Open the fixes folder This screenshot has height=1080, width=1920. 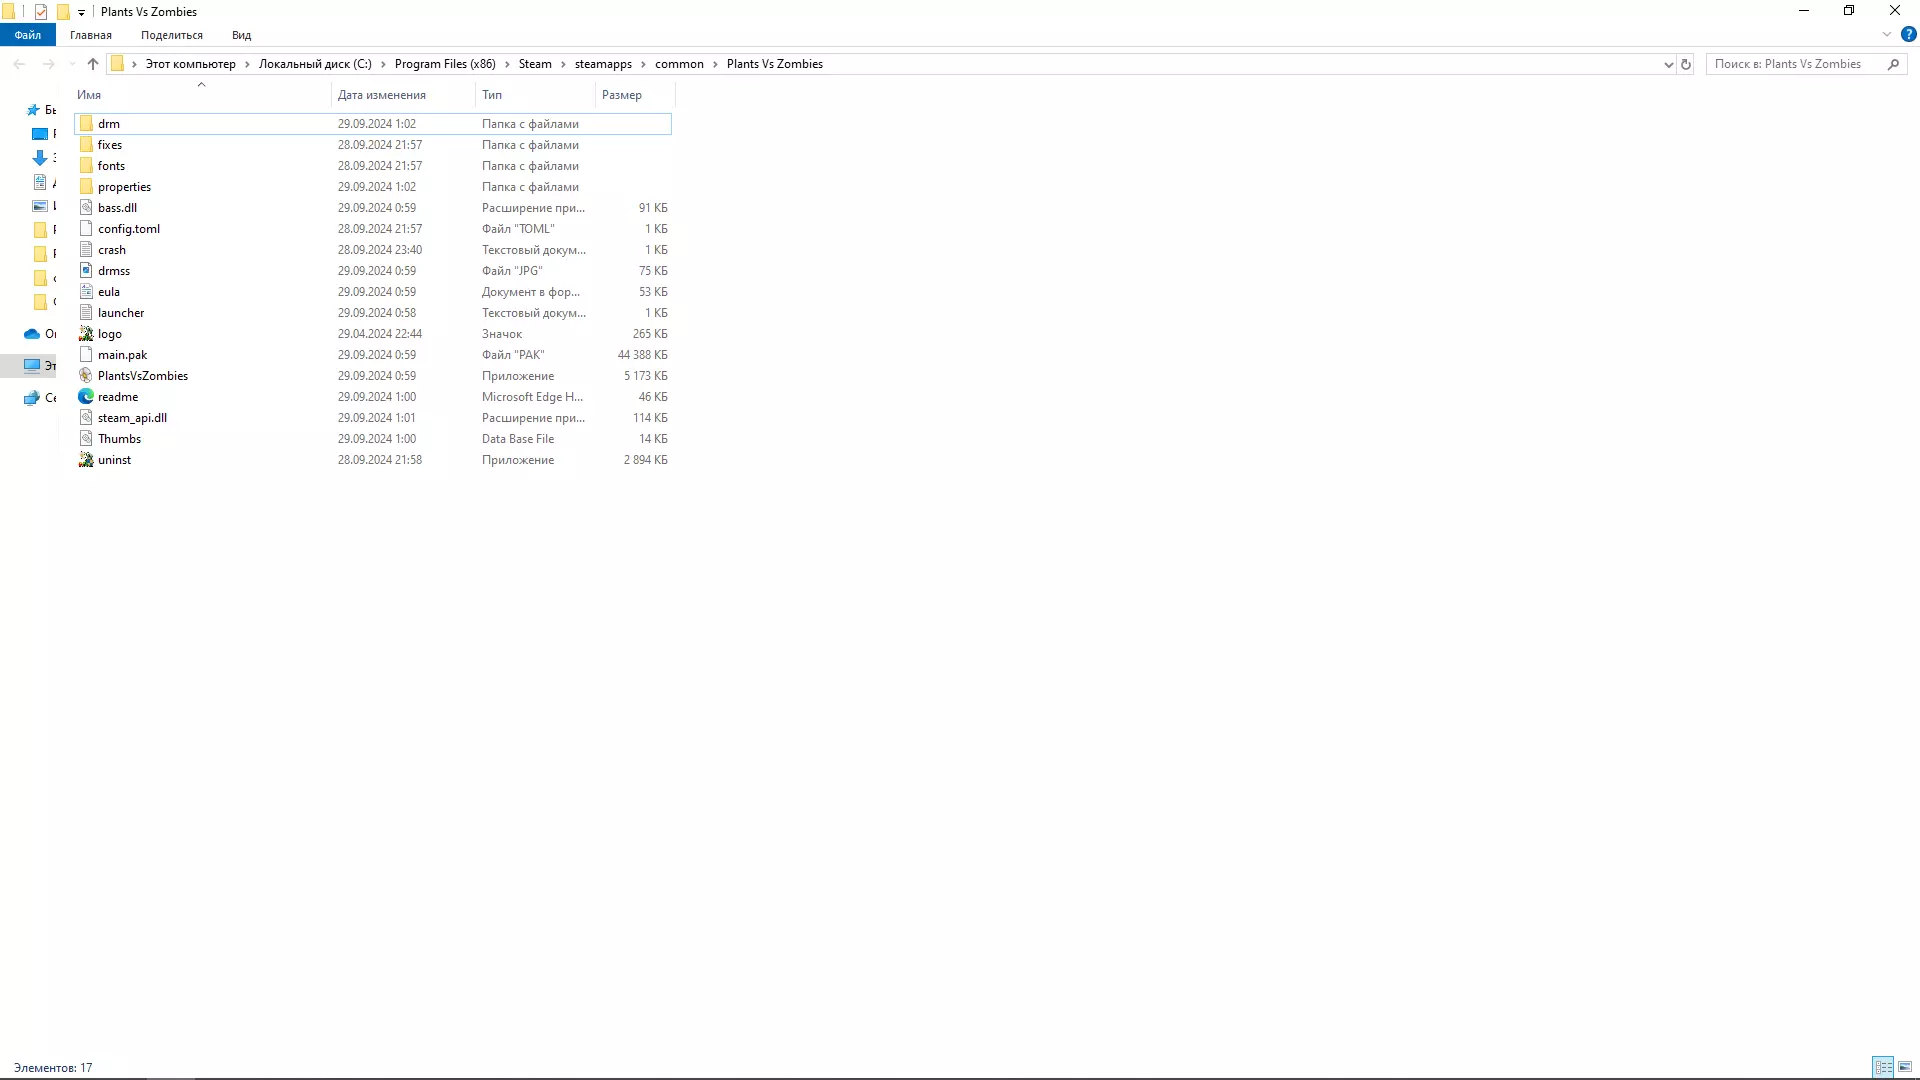tap(110, 145)
